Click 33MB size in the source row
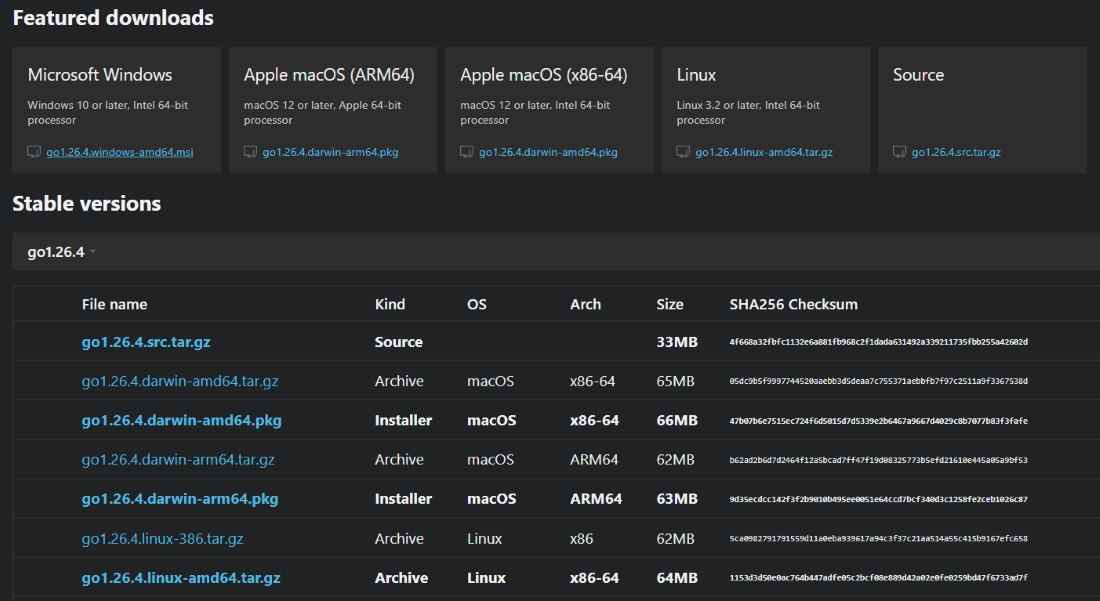The height and width of the screenshot is (601, 1100). tap(677, 342)
